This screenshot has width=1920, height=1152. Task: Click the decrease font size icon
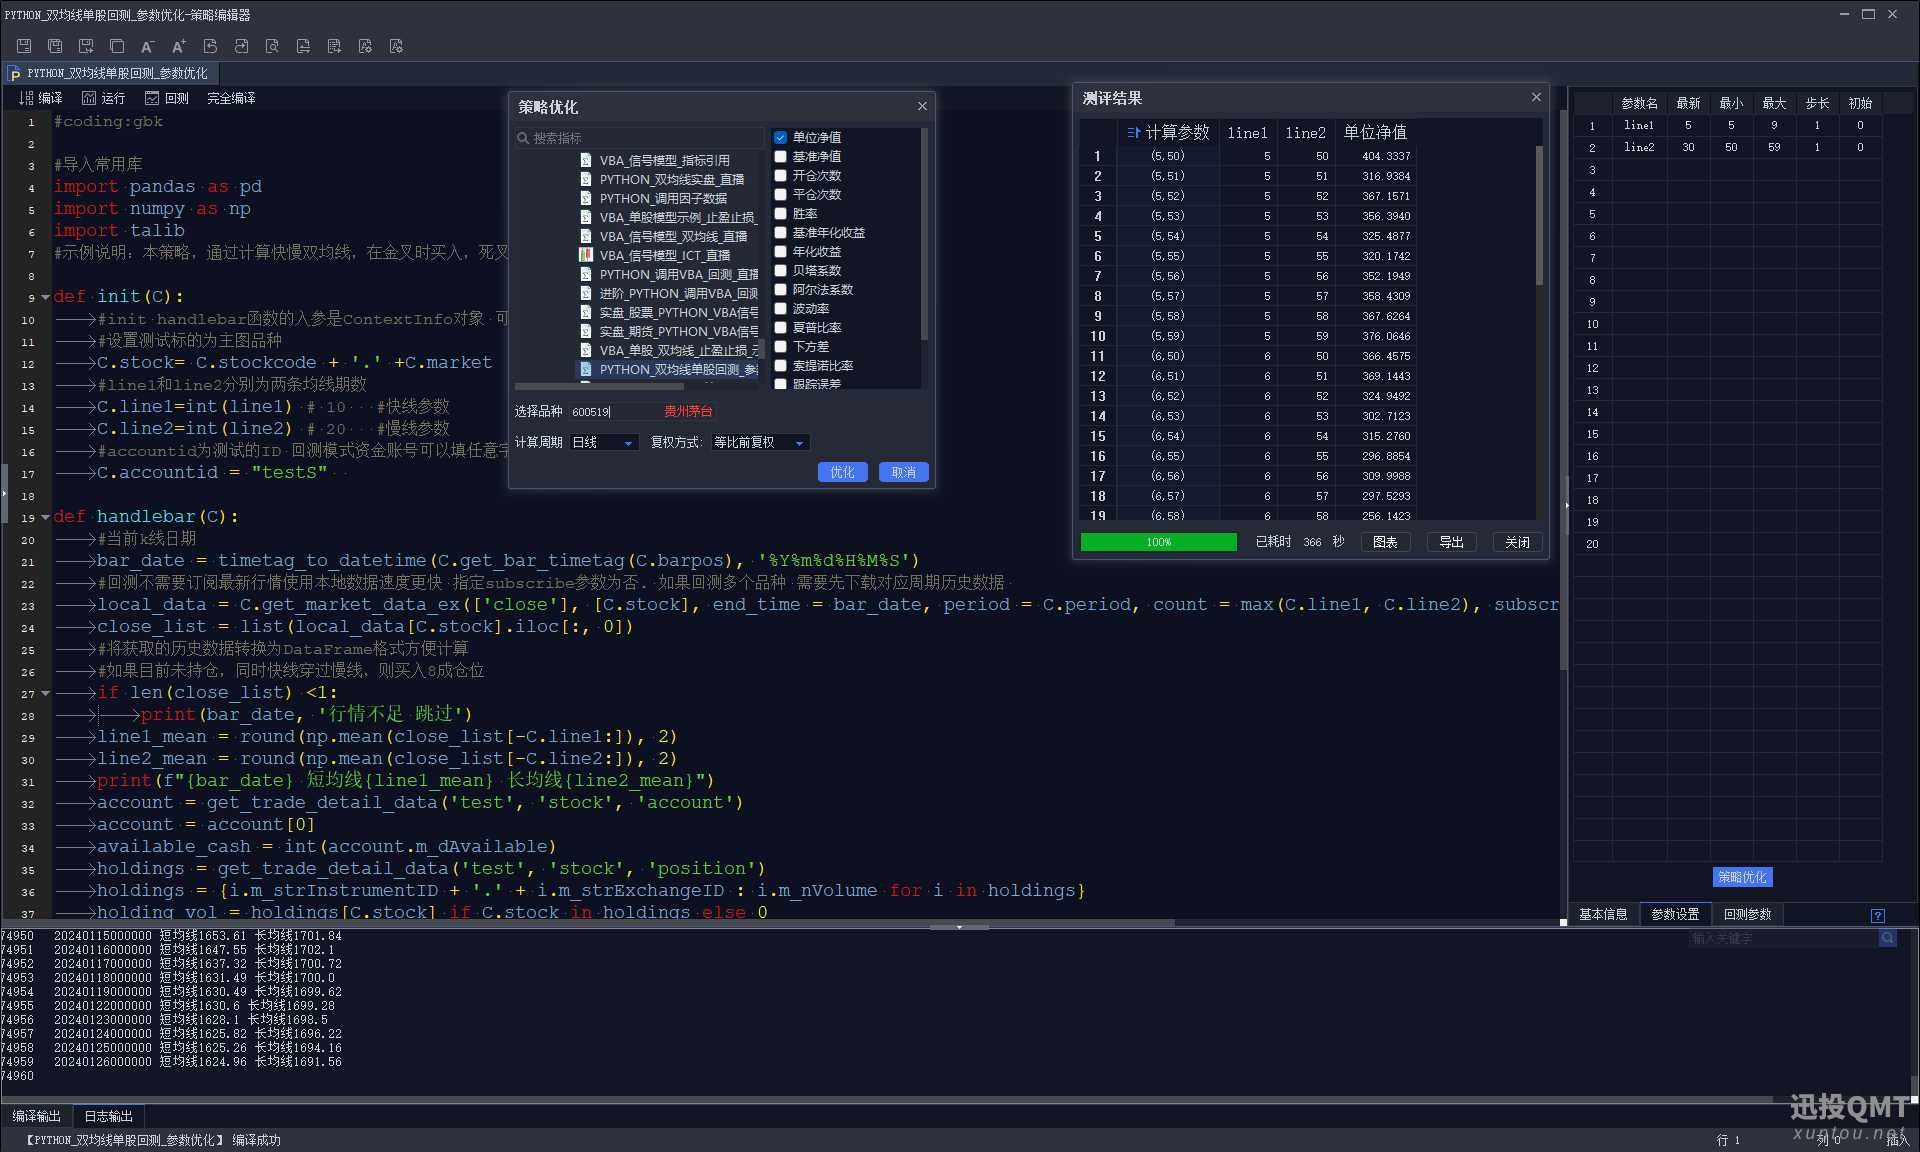(x=147, y=46)
